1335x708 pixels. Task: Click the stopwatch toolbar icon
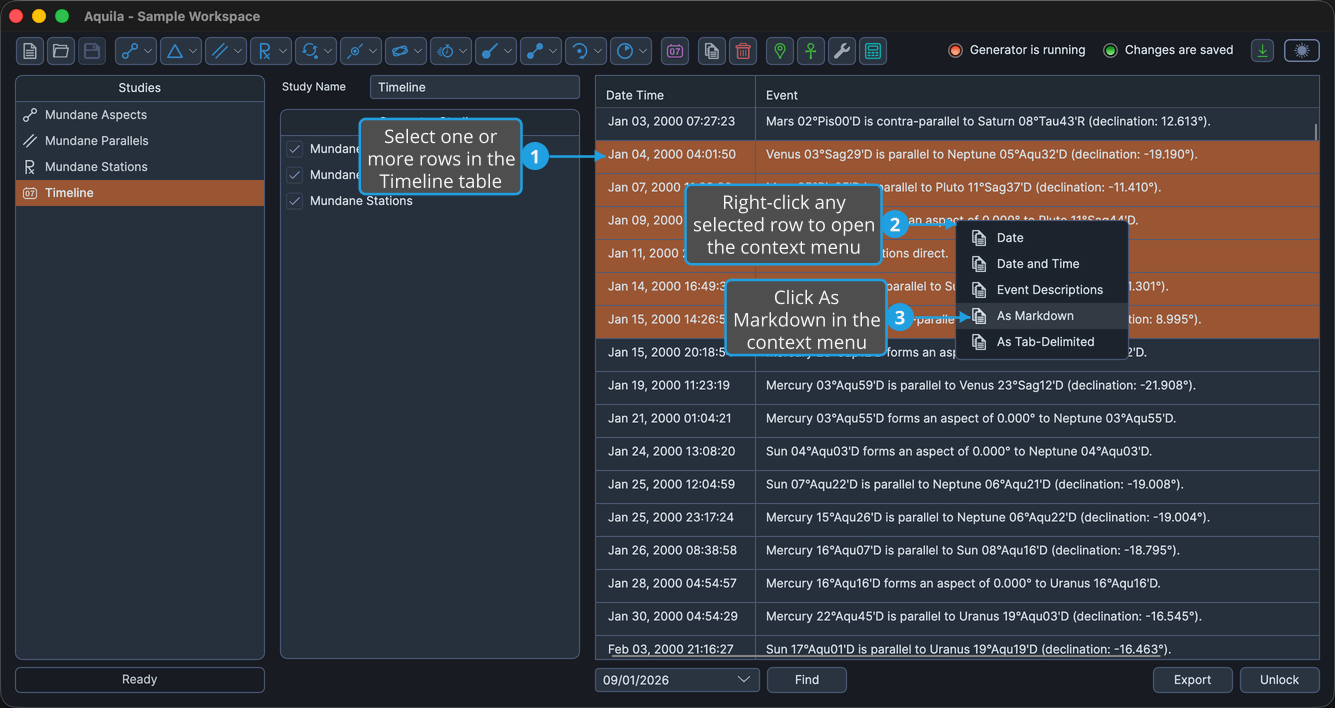(x=445, y=51)
